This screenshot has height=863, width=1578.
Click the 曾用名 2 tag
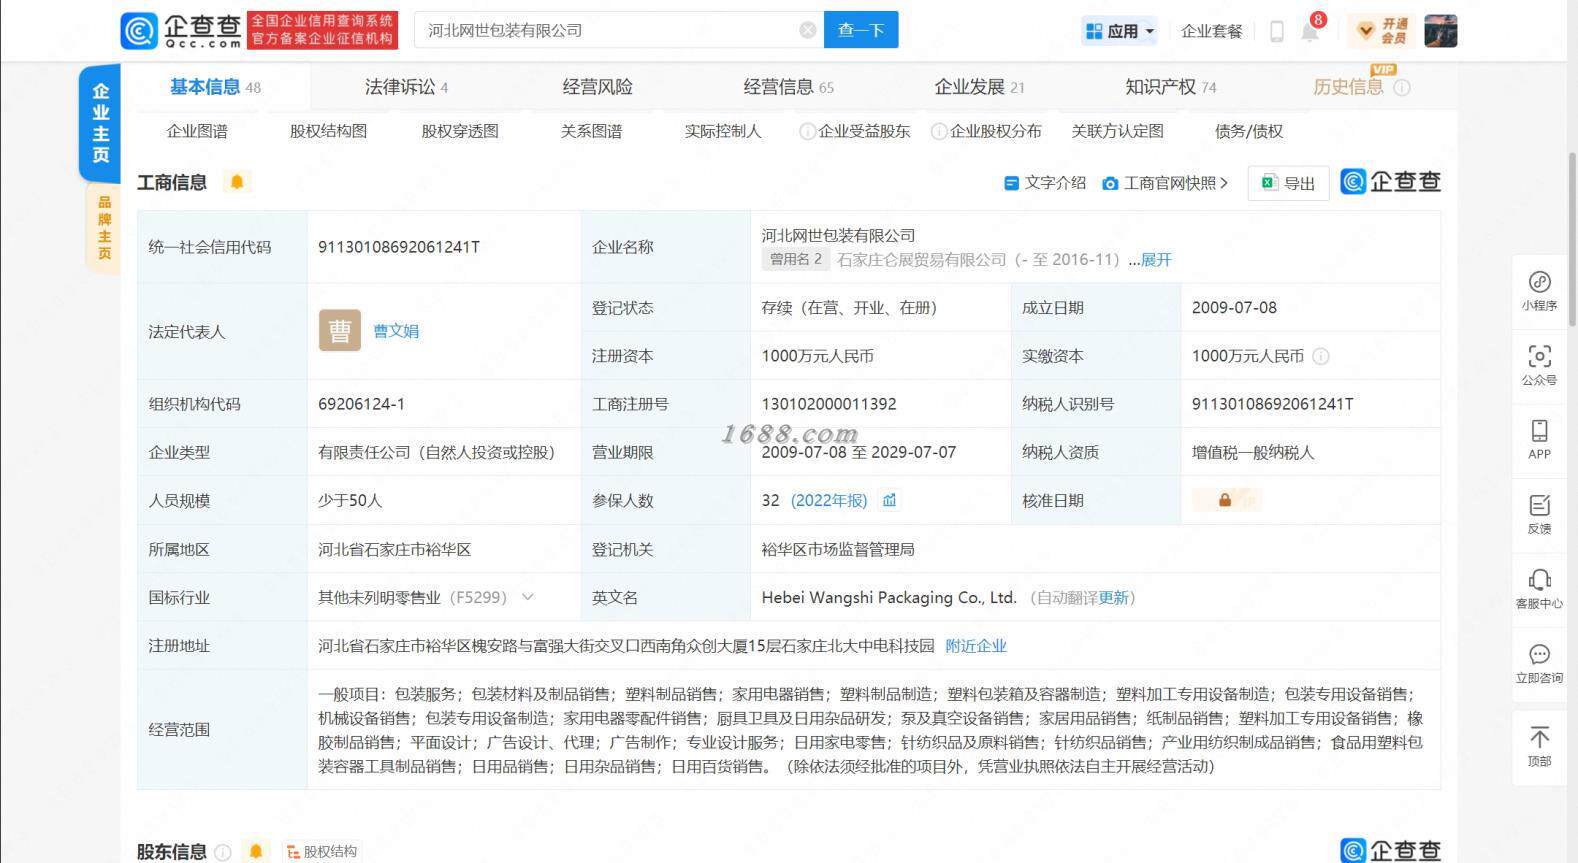click(796, 259)
